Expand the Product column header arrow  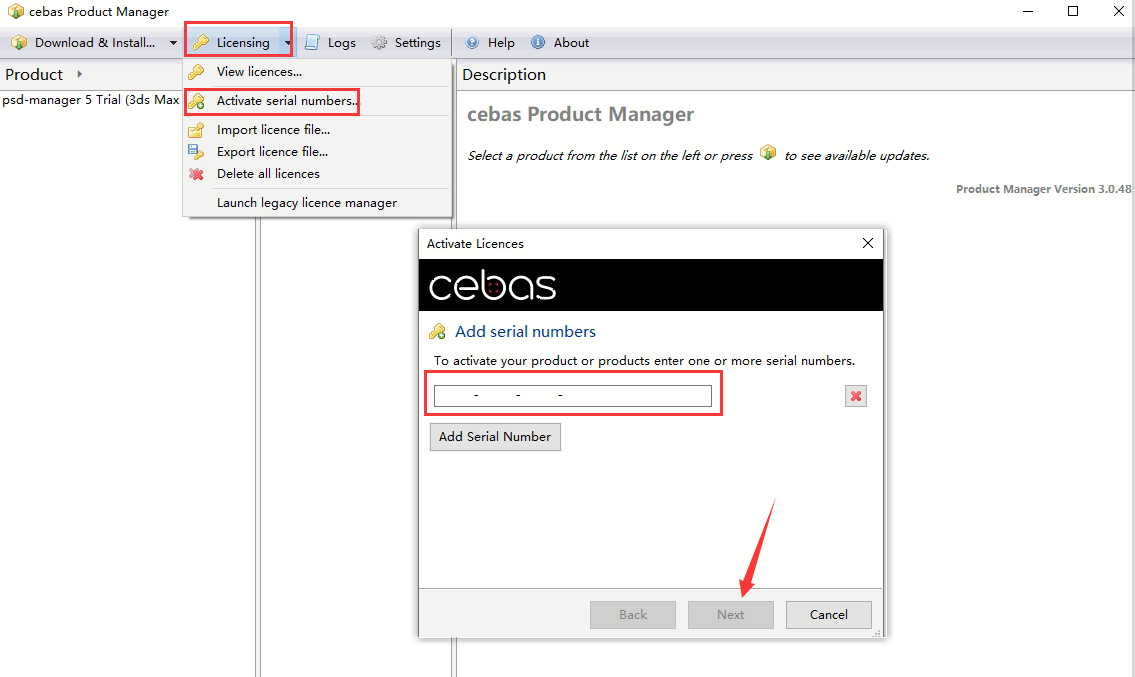[x=80, y=75]
